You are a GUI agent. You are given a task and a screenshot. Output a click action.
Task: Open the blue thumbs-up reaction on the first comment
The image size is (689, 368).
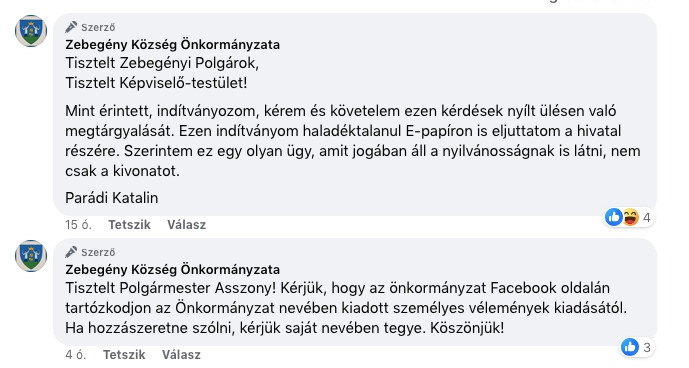pos(614,217)
